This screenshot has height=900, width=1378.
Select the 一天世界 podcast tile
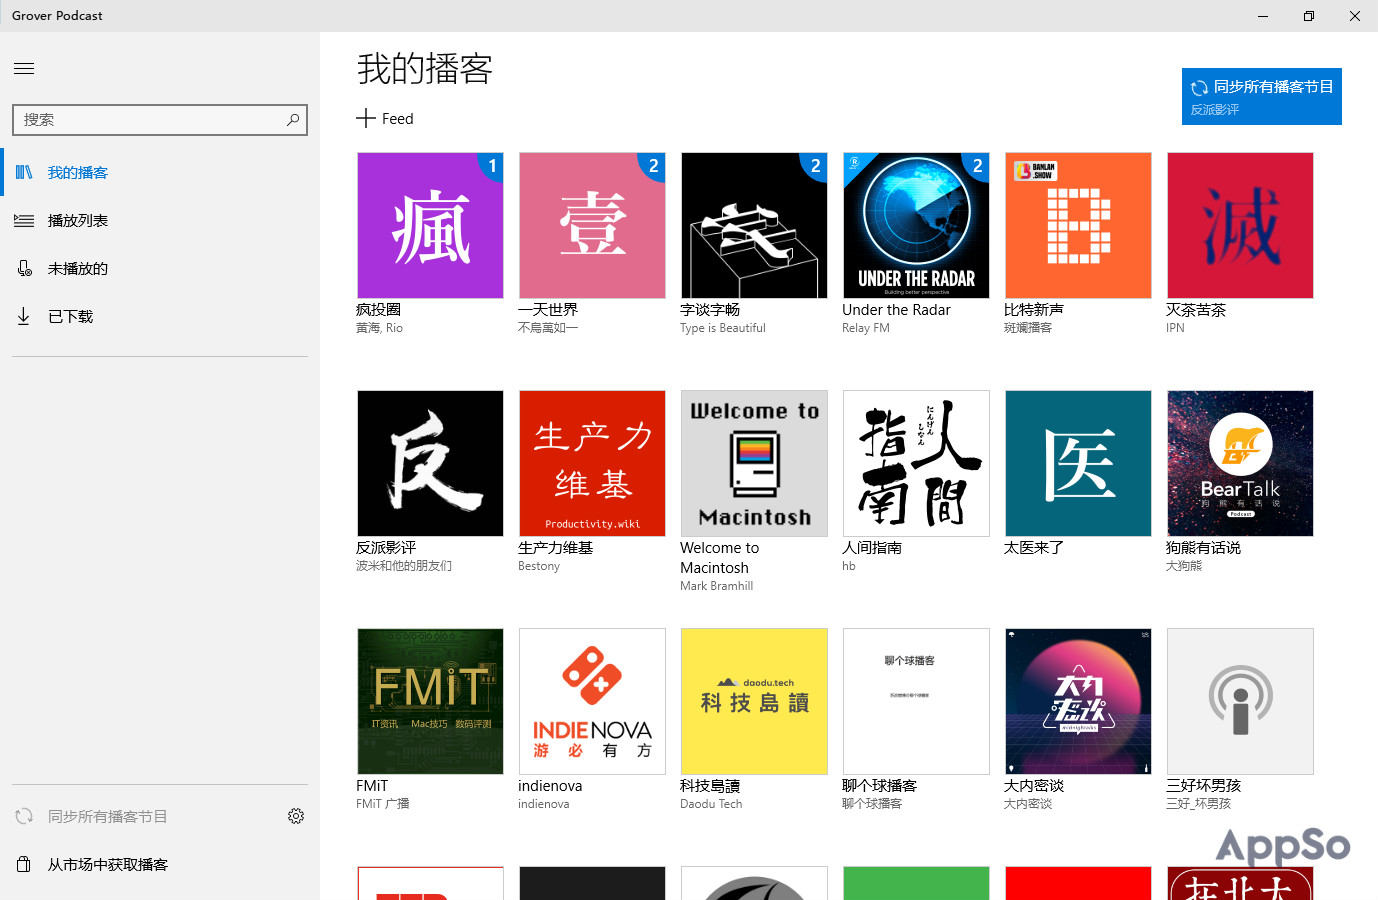point(592,225)
